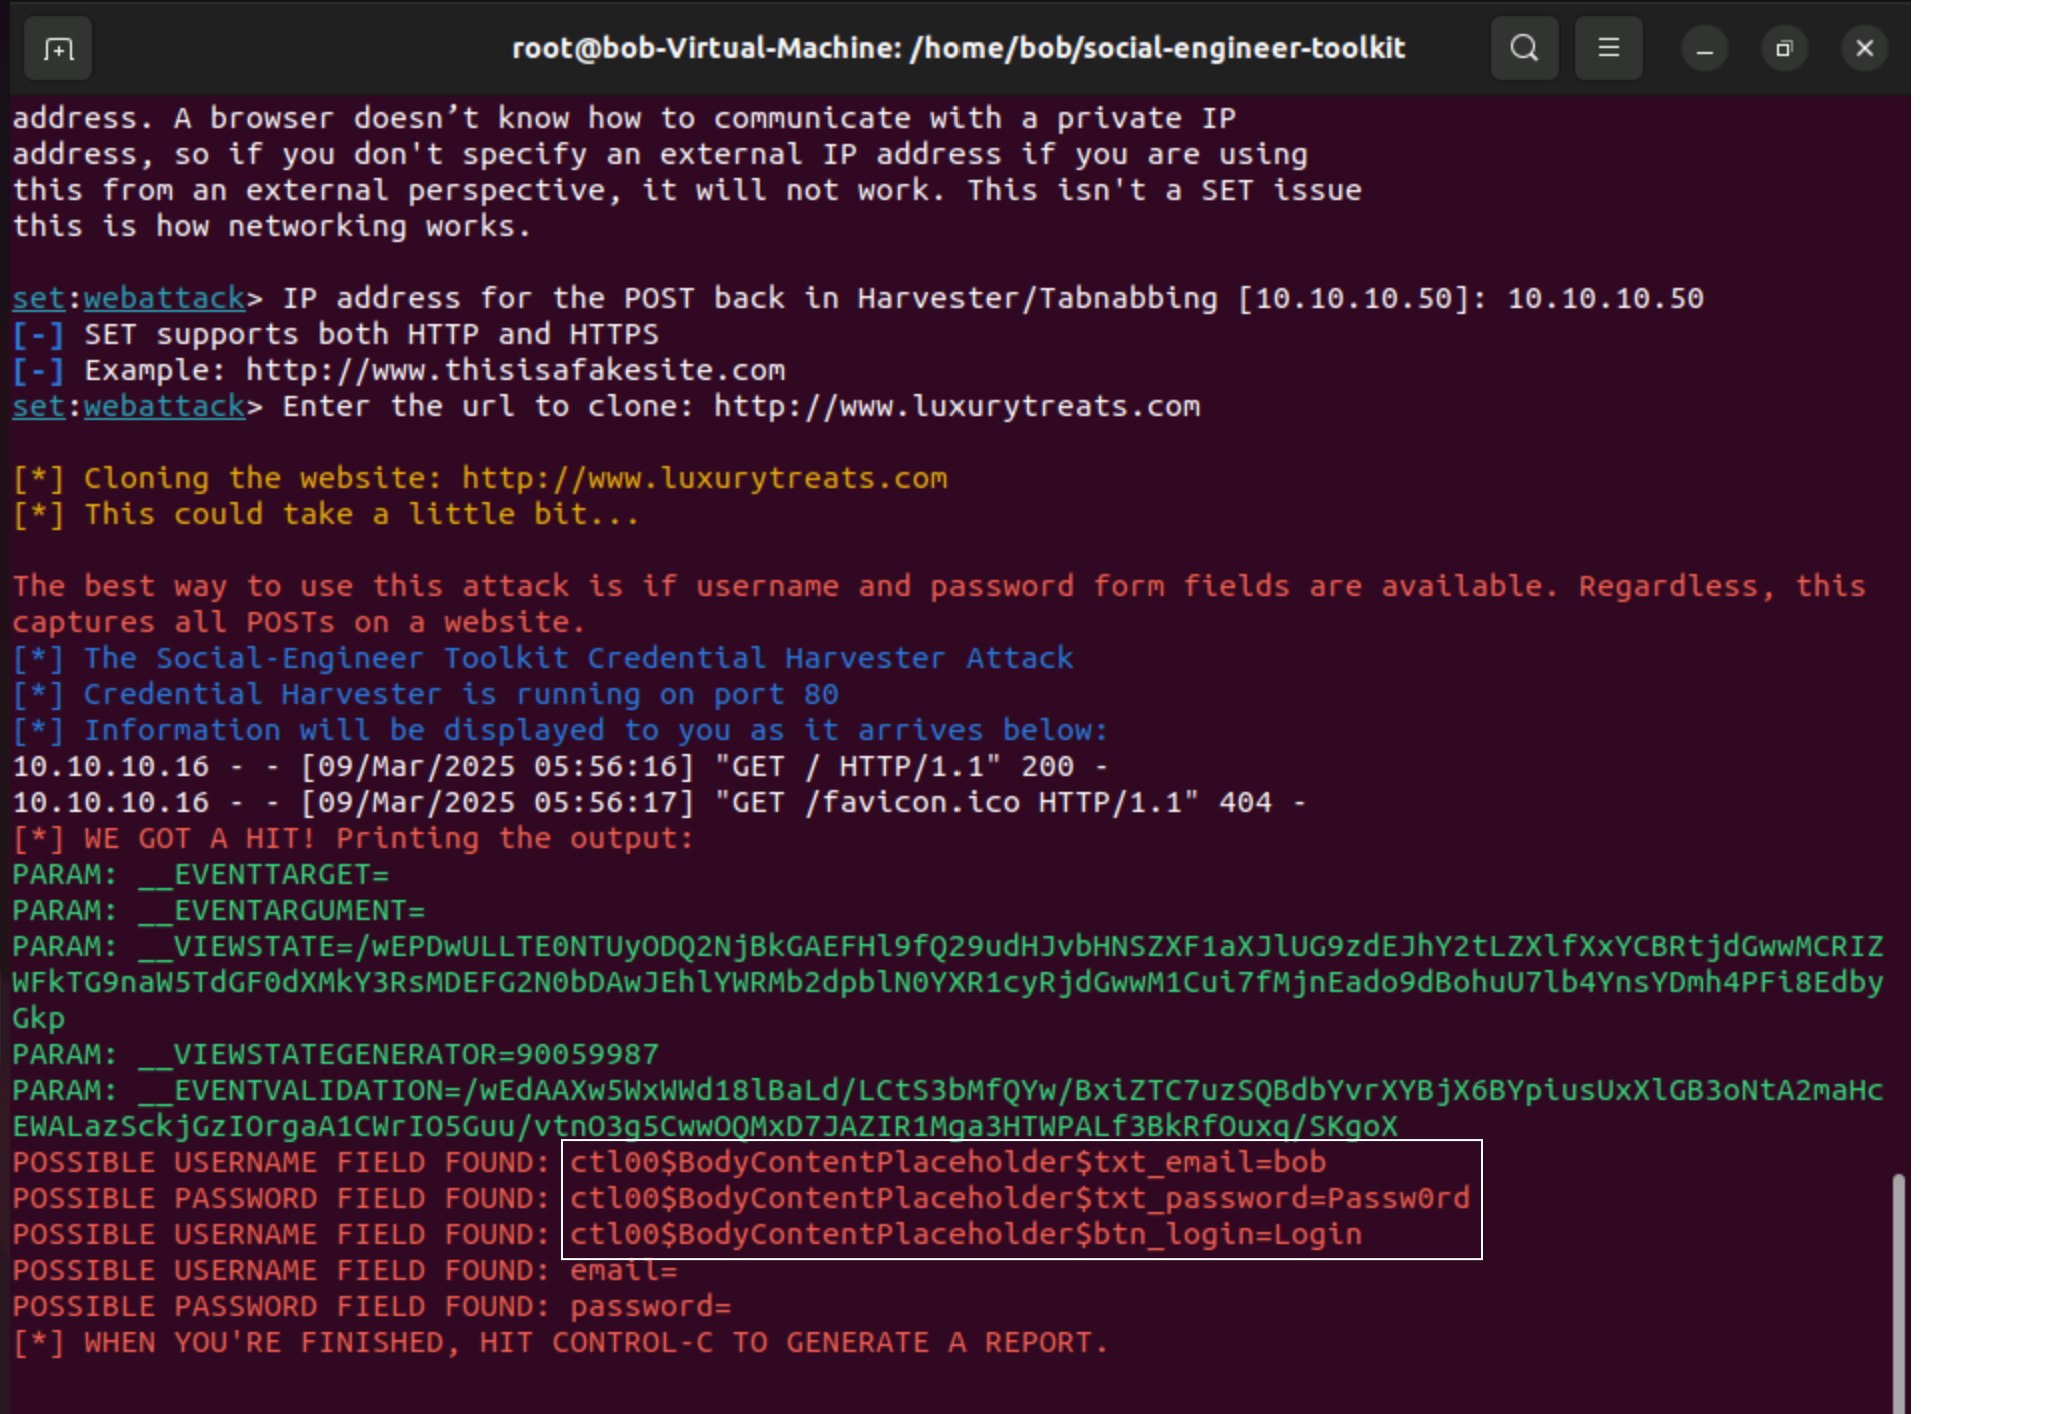The image size is (2060, 1414).
Task: Click 'This could take a little bit...' line
Action: [x=325, y=514]
